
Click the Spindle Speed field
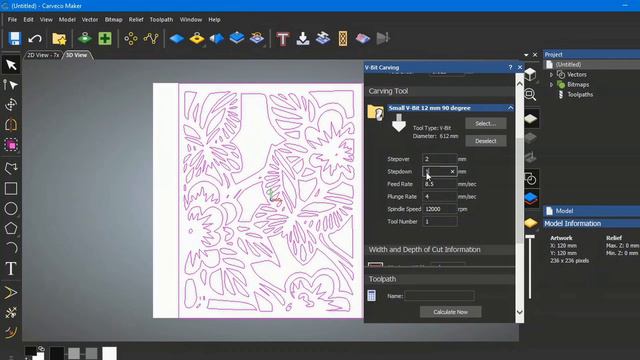(440, 209)
